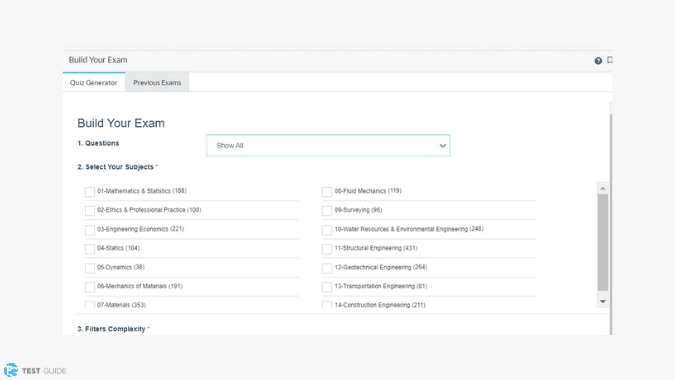Click the subject list scroll-down arrow
Screen dimensions: 675x380
(603, 302)
